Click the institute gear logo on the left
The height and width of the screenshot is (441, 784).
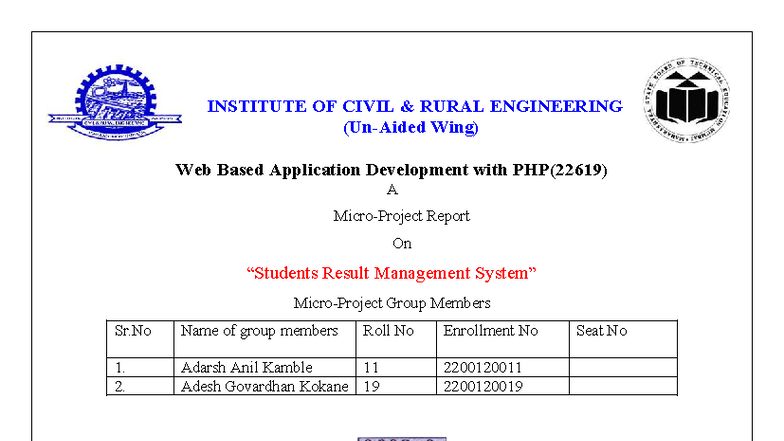[115, 102]
